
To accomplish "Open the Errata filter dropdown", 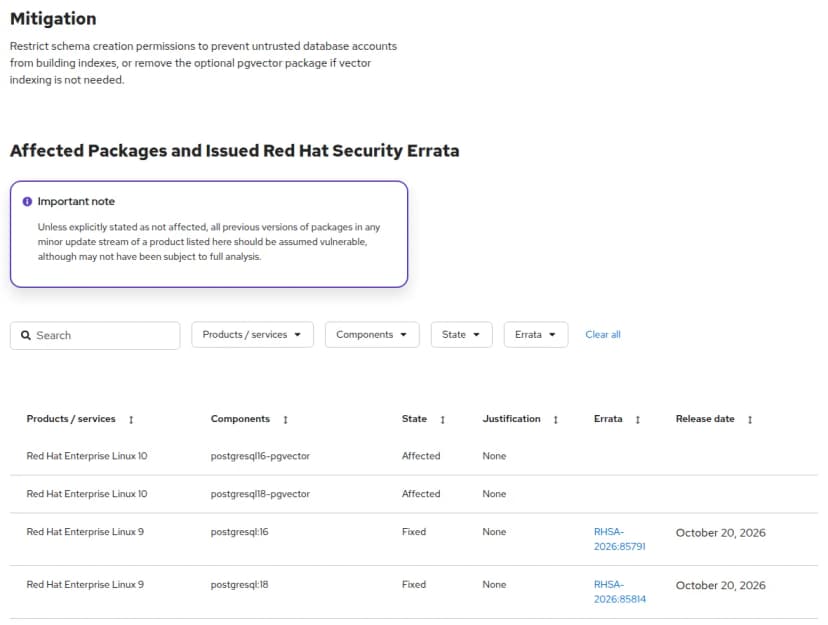I will pyautogui.click(x=536, y=335).
